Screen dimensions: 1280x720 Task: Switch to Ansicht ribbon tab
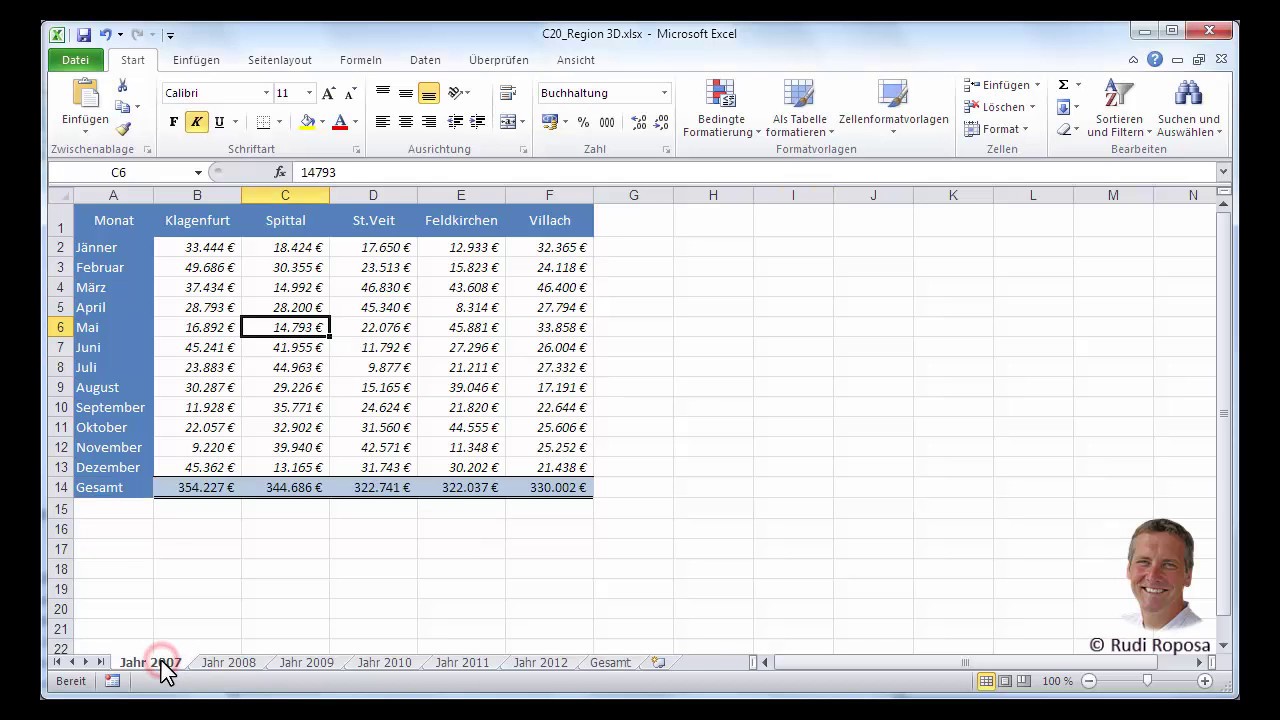tap(576, 60)
